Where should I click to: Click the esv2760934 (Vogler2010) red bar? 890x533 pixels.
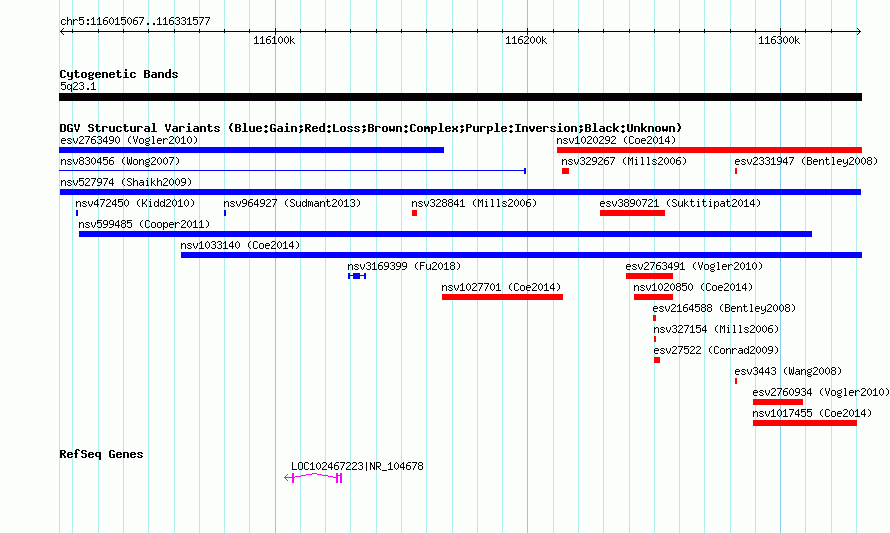pos(778,402)
